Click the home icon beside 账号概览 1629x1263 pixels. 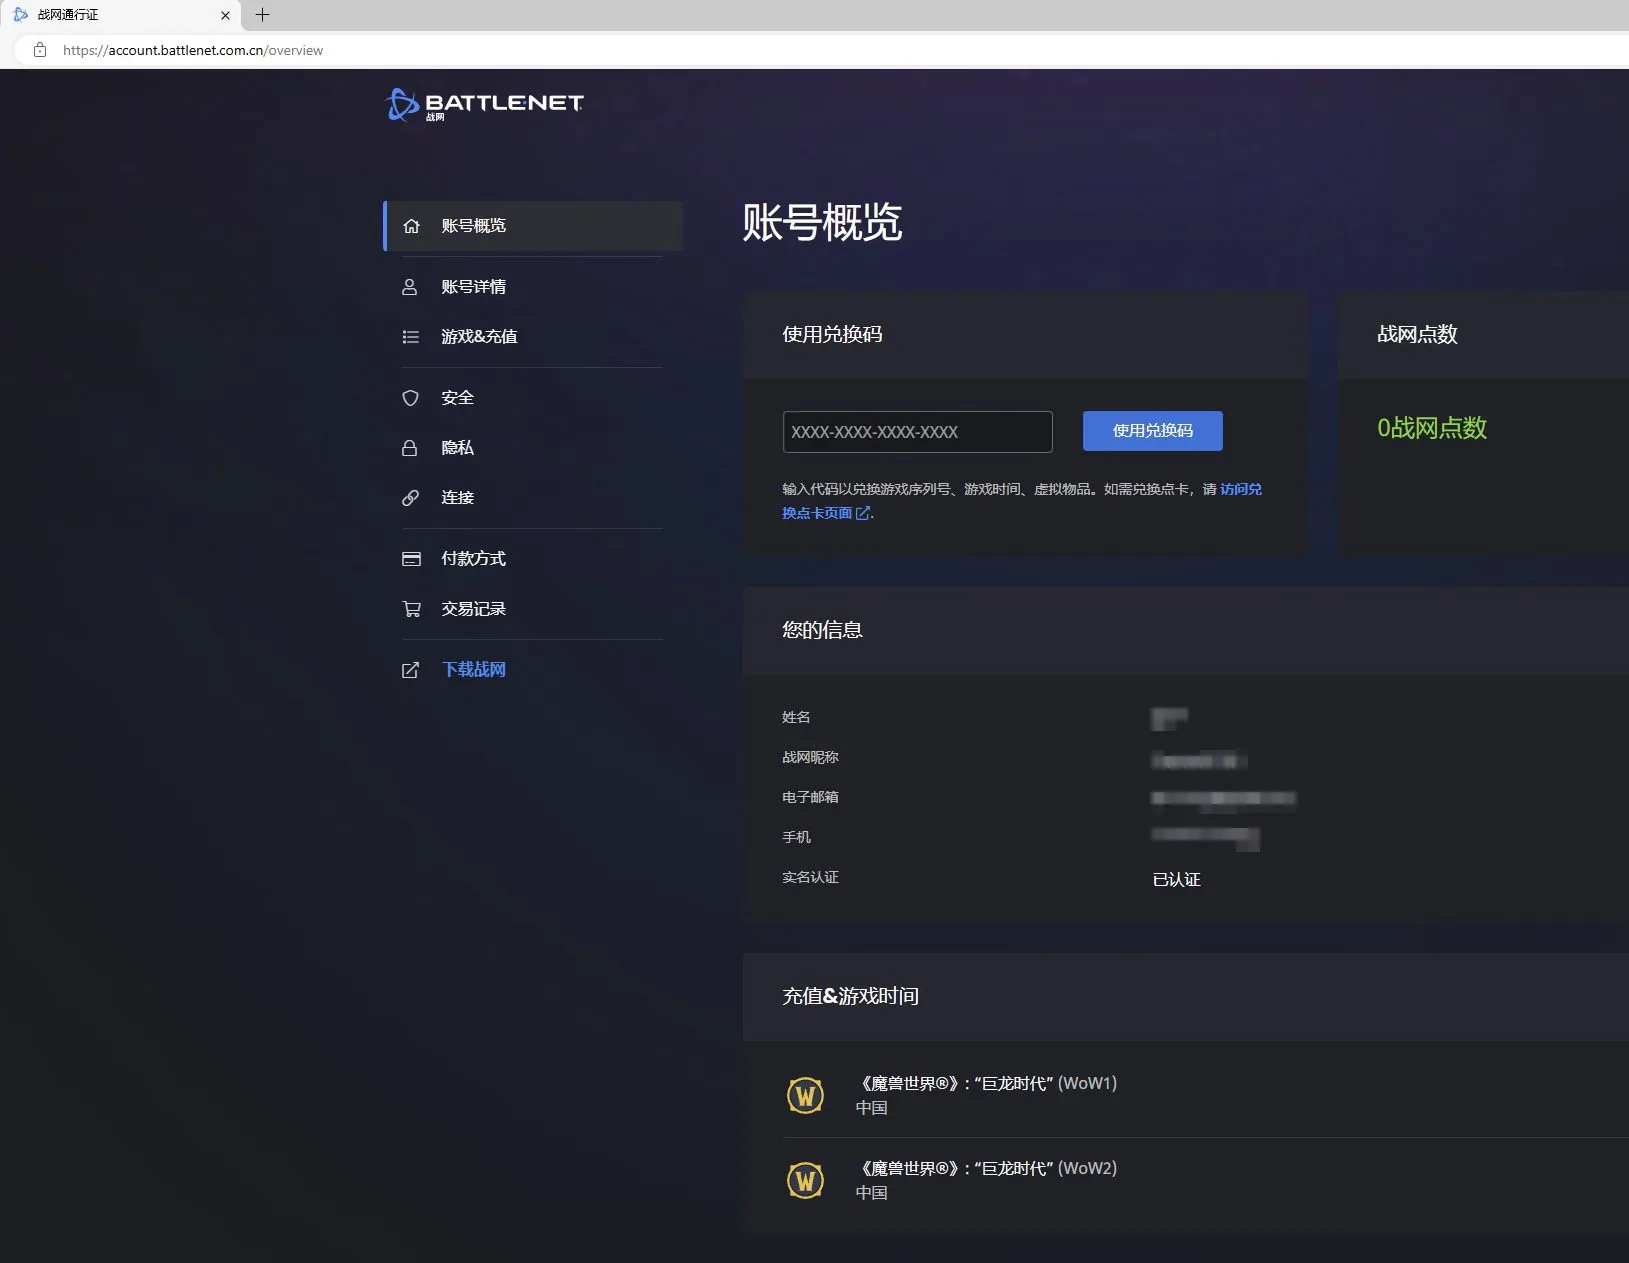[x=411, y=226]
